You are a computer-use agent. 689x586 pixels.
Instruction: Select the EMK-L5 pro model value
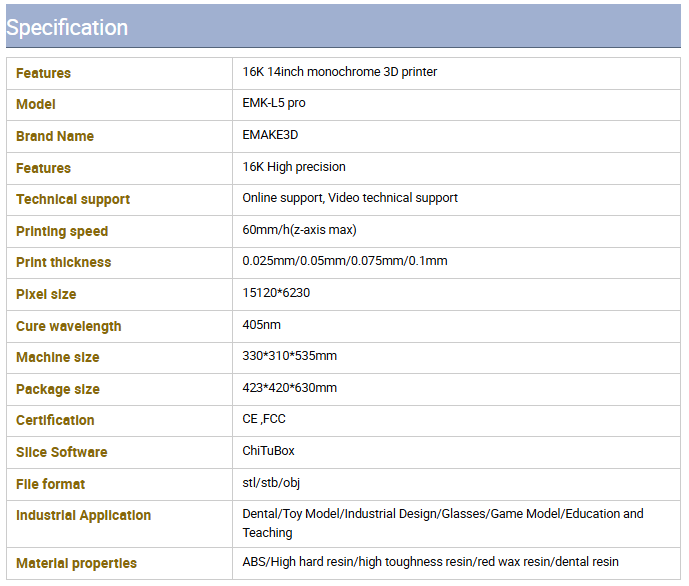274,103
